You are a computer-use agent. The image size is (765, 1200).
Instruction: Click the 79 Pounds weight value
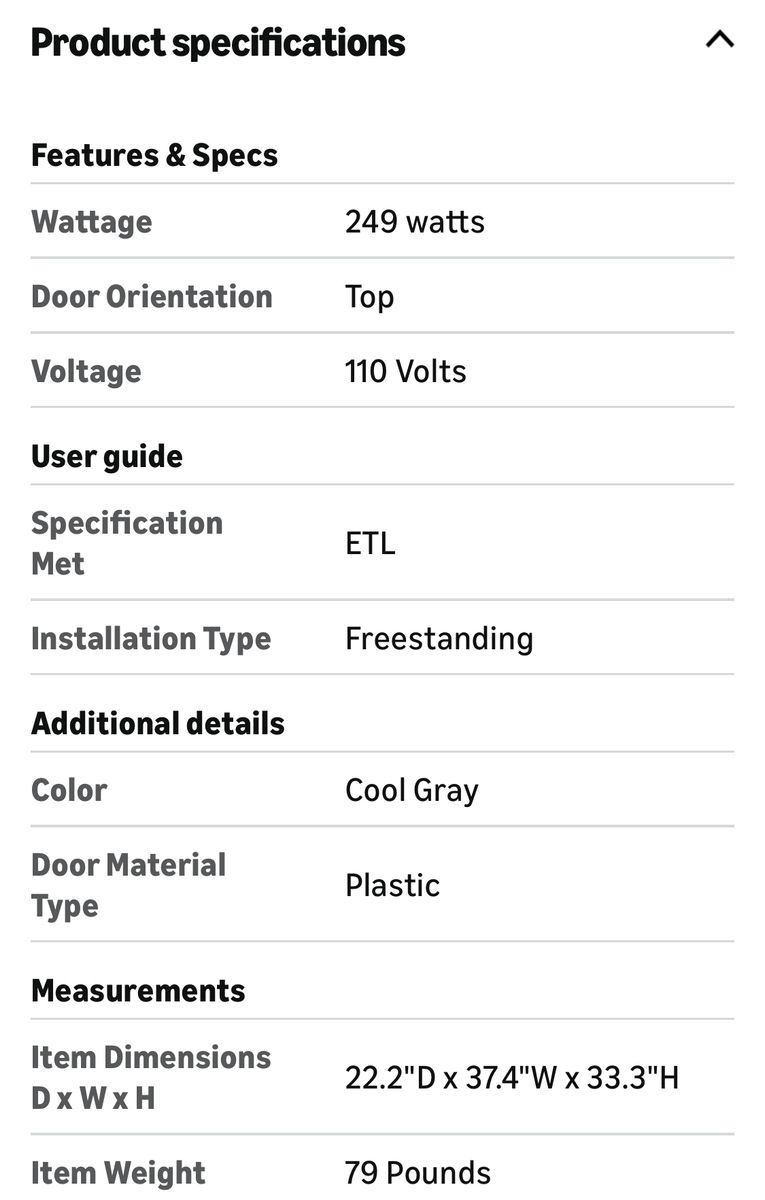[x=417, y=1172]
